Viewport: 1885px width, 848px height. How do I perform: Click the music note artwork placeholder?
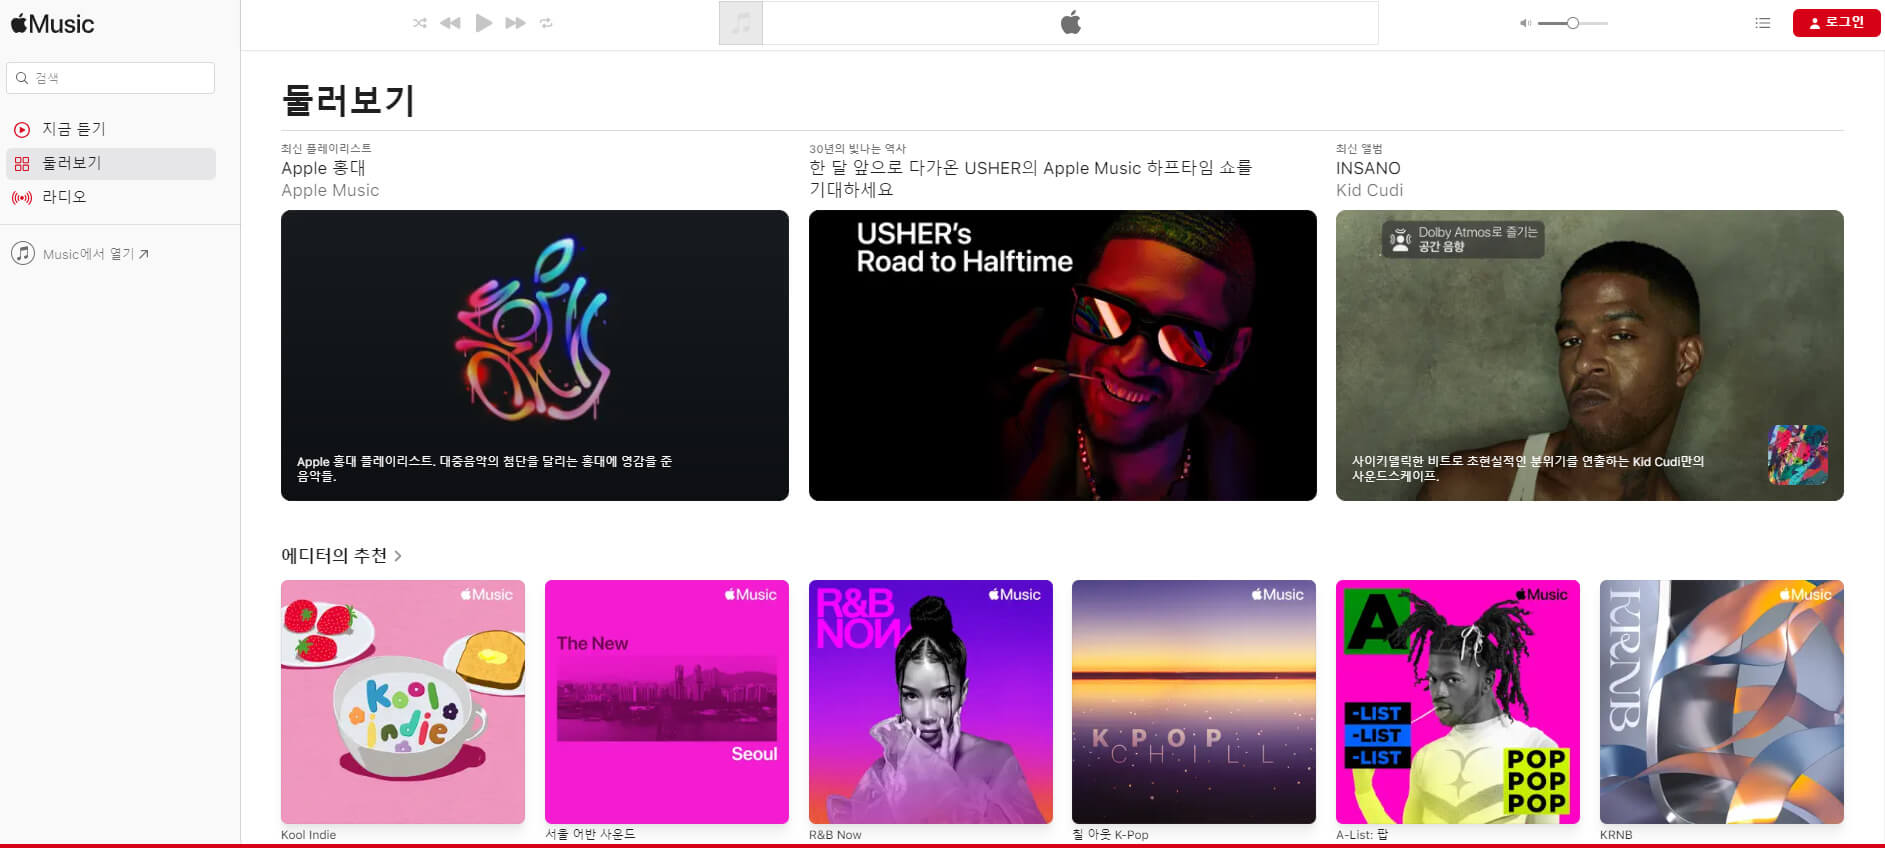[741, 23]
